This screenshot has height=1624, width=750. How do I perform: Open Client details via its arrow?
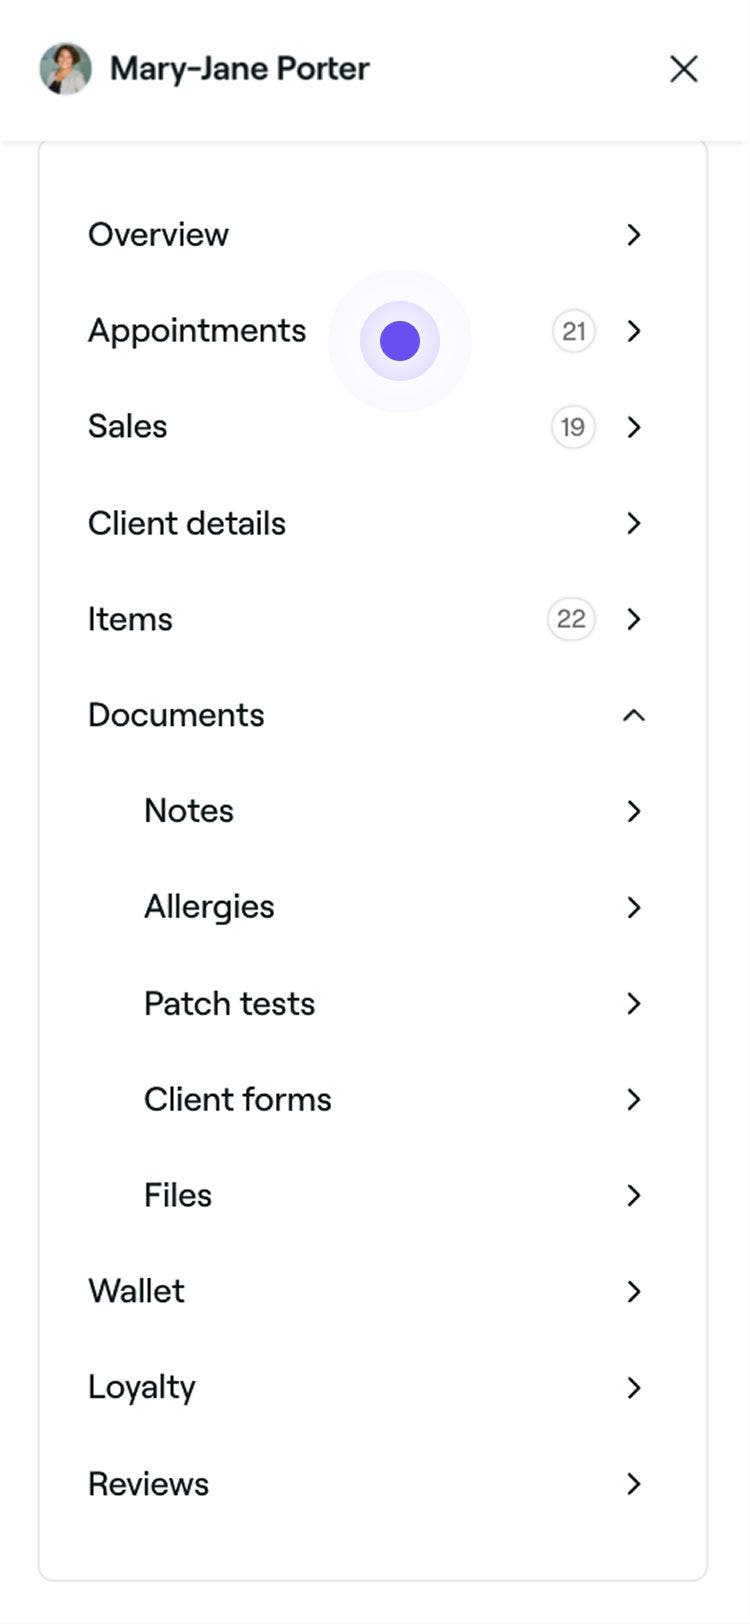pos(634,523)
